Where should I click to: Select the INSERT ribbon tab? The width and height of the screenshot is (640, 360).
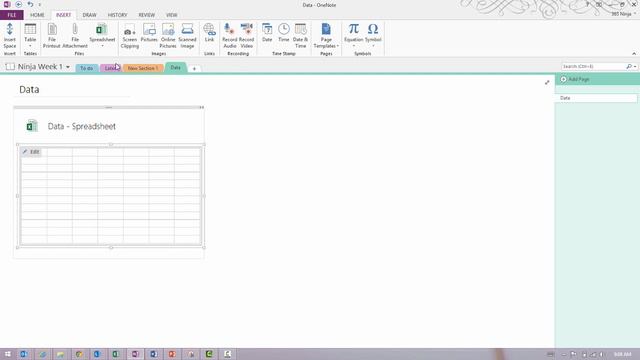(x=63, y=15)
